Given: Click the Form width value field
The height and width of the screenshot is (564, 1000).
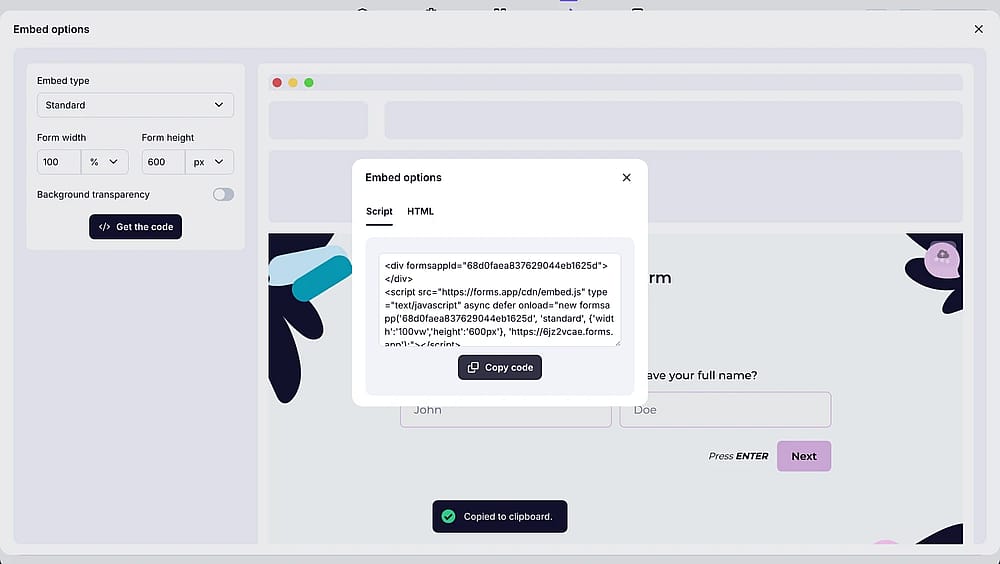Looking at the screenshot, I should (x=59, y=162).
